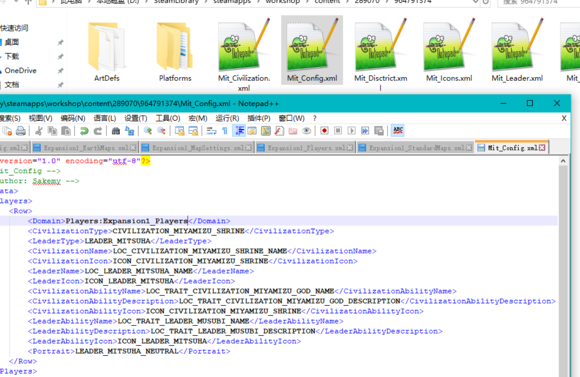Select Mit_Icons.xml file in Explorer
Image resolution: width=580 pixels, height=377 pixels.
tap(449, 51)
